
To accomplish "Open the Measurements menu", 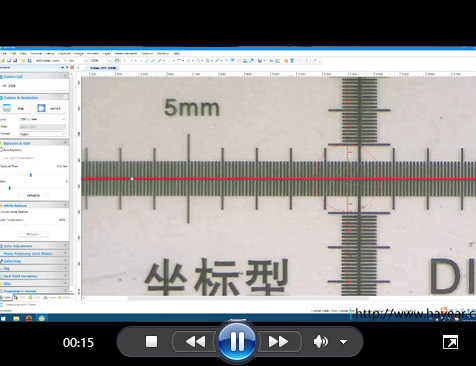I will (126, 53).
